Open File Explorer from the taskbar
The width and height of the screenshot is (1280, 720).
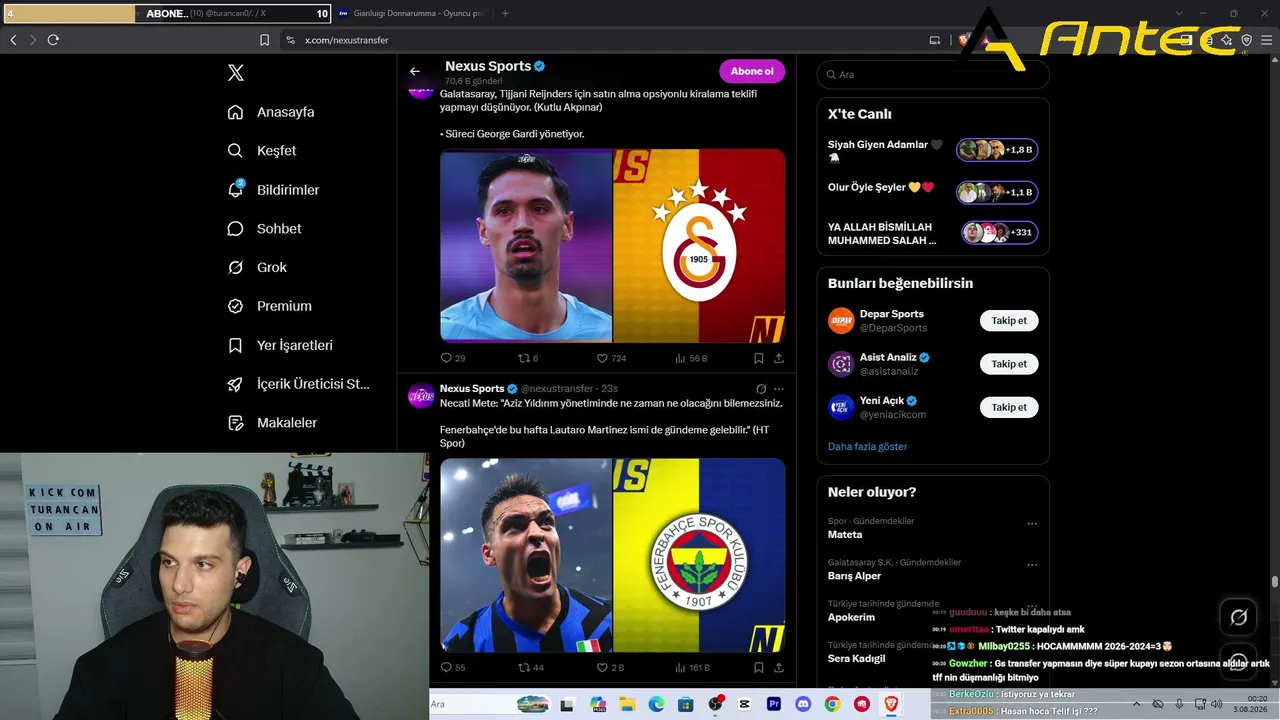coord(627,704)
